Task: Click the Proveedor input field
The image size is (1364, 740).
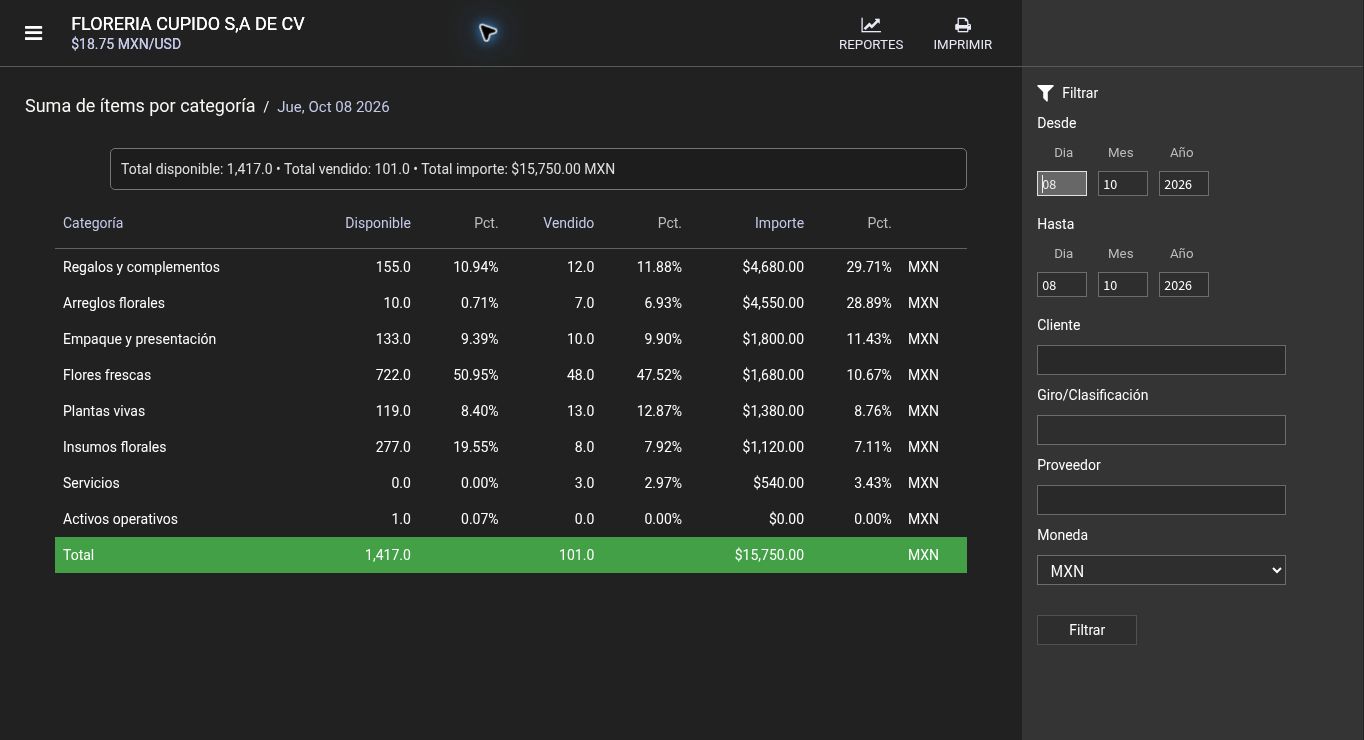Action: [x=1161, y=500]
